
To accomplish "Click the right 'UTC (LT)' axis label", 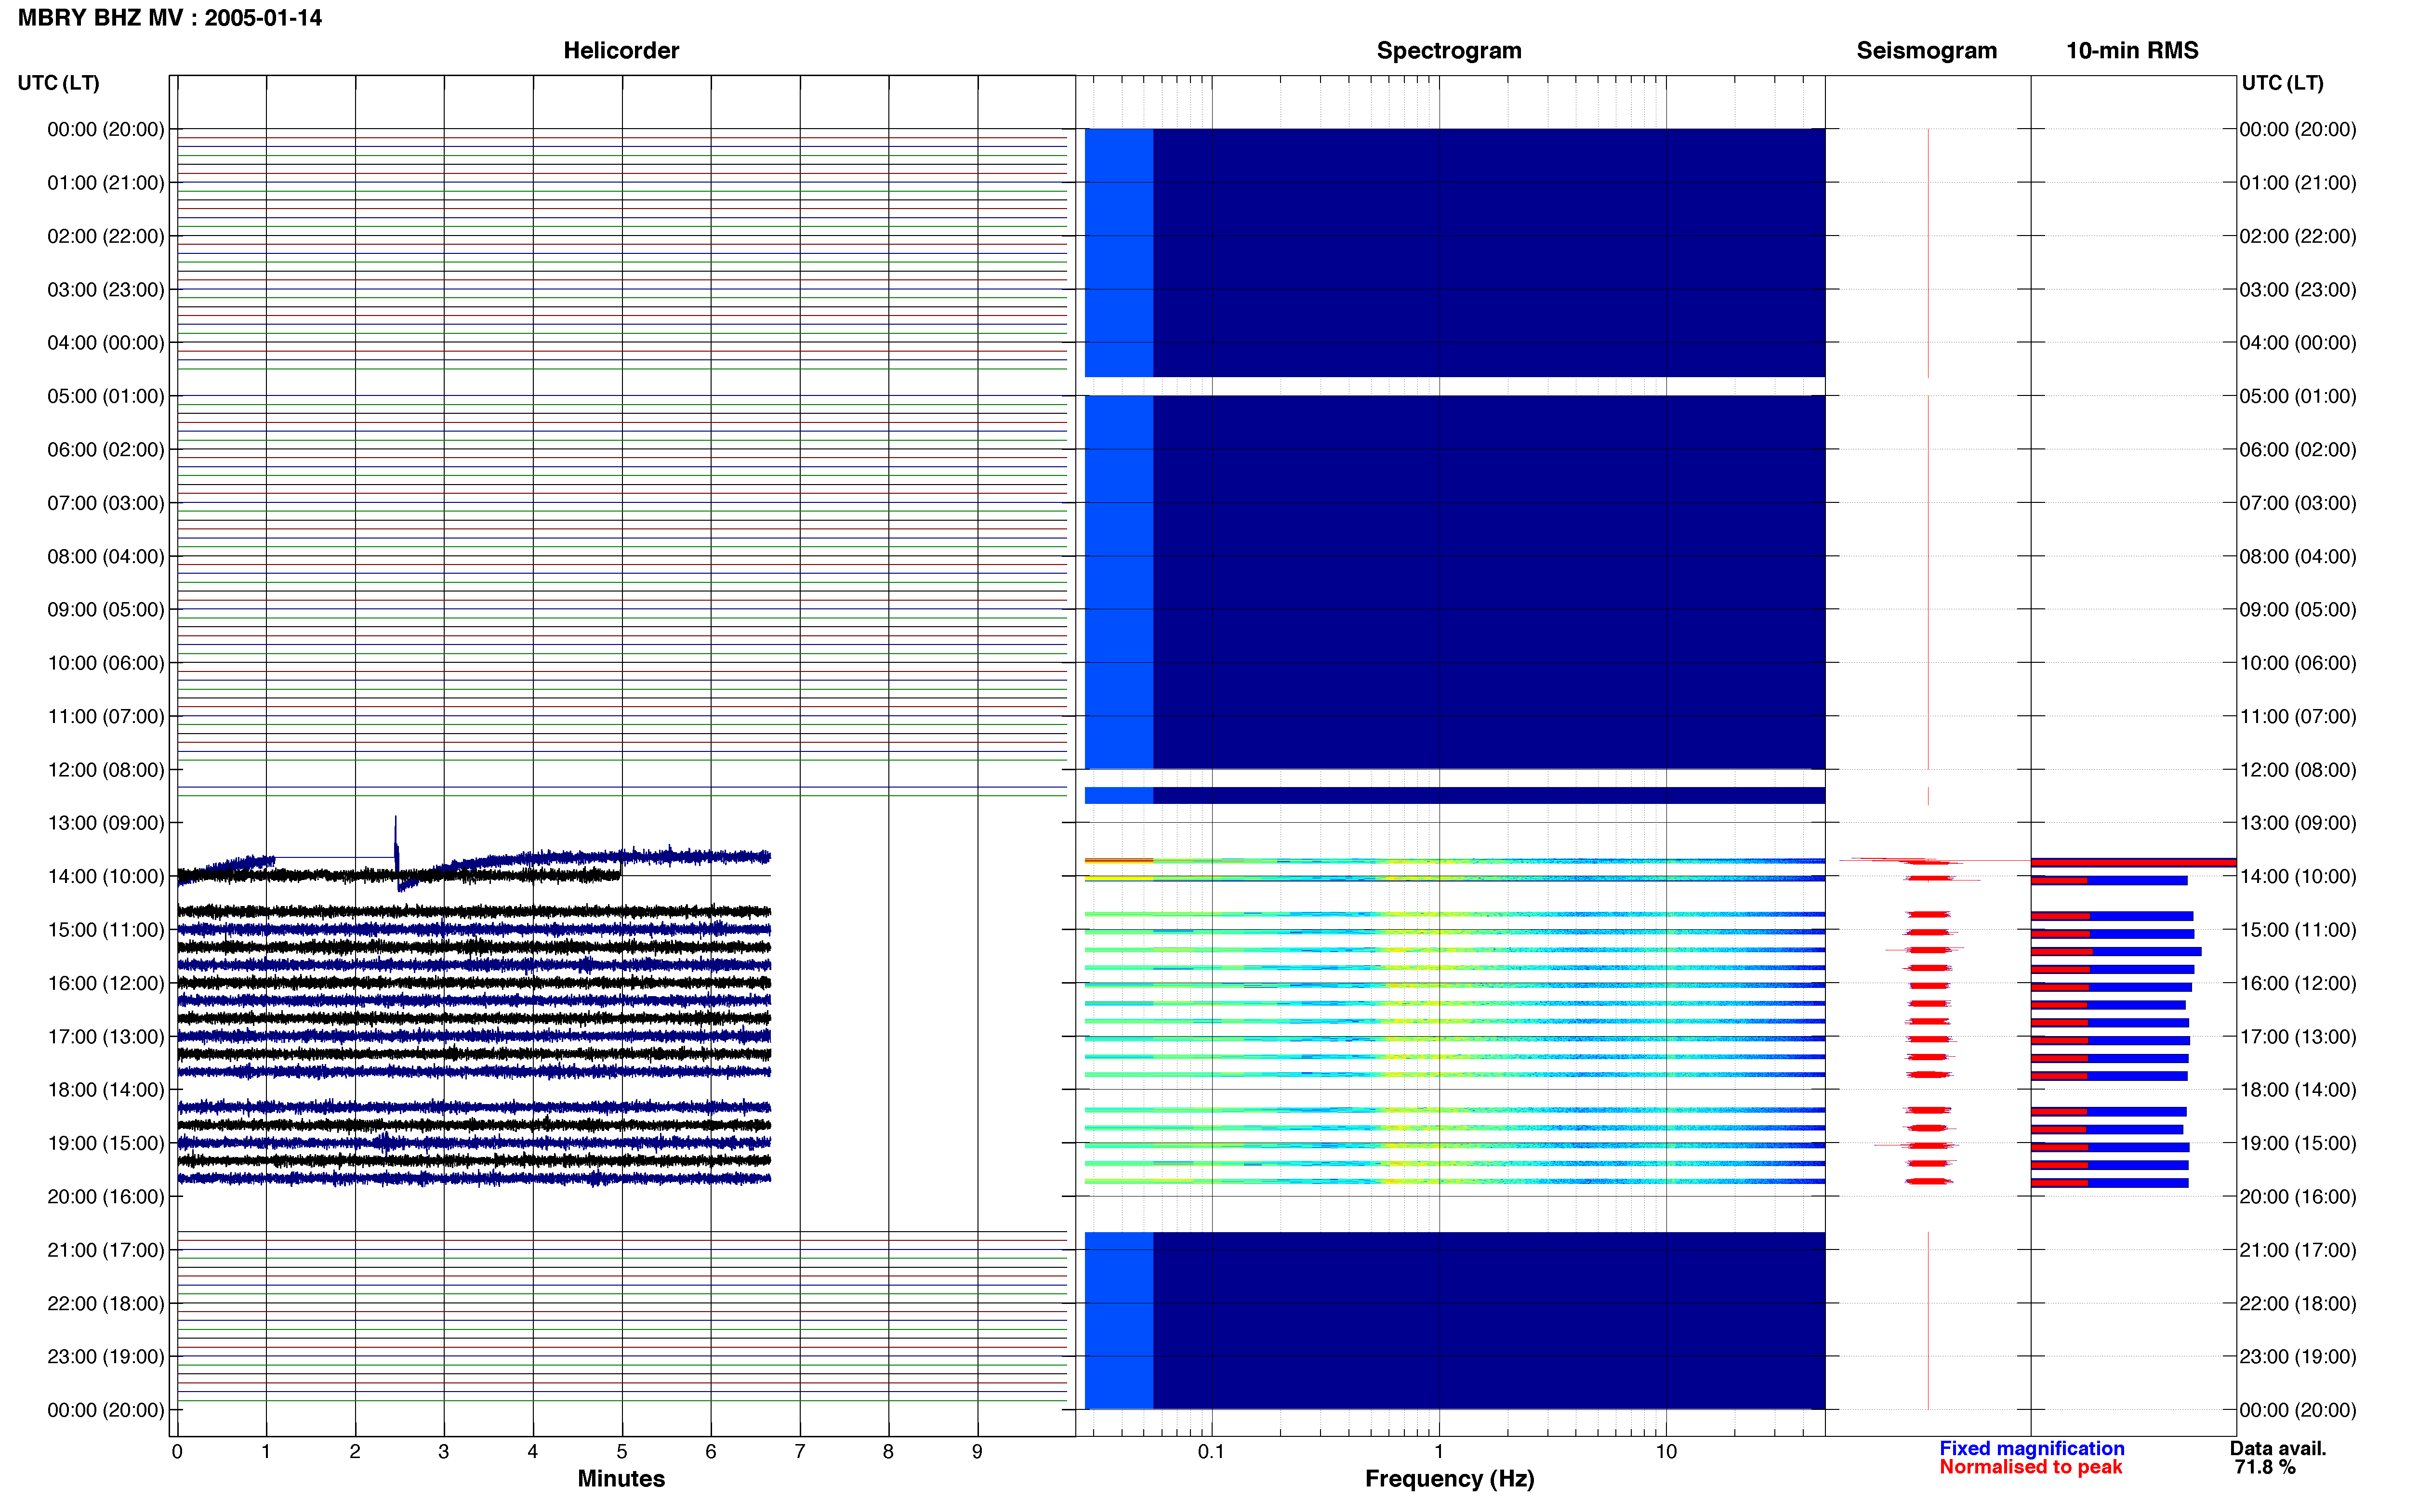I will point(2282,83).
